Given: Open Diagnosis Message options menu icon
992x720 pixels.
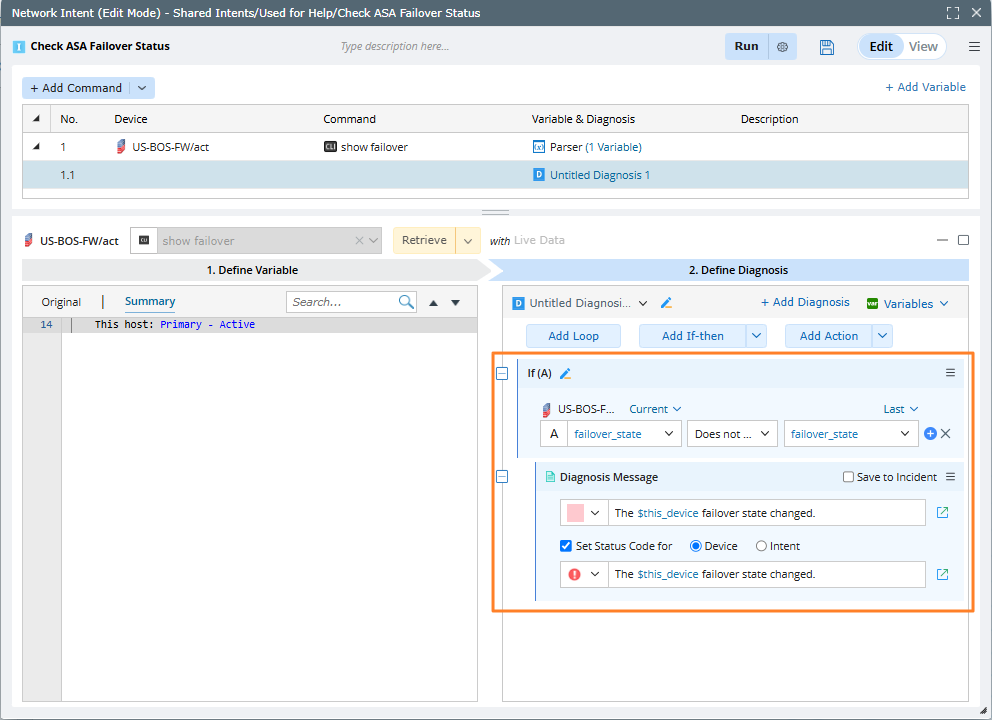Looking at the screenshot, I should click(x=951, y=477).
